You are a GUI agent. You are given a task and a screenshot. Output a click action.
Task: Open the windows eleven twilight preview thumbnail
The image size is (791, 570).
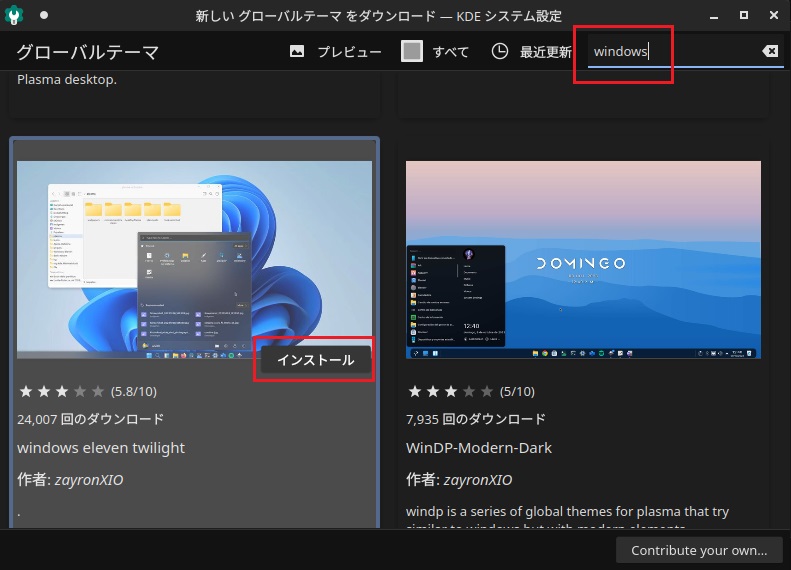(x=194, y=259)
